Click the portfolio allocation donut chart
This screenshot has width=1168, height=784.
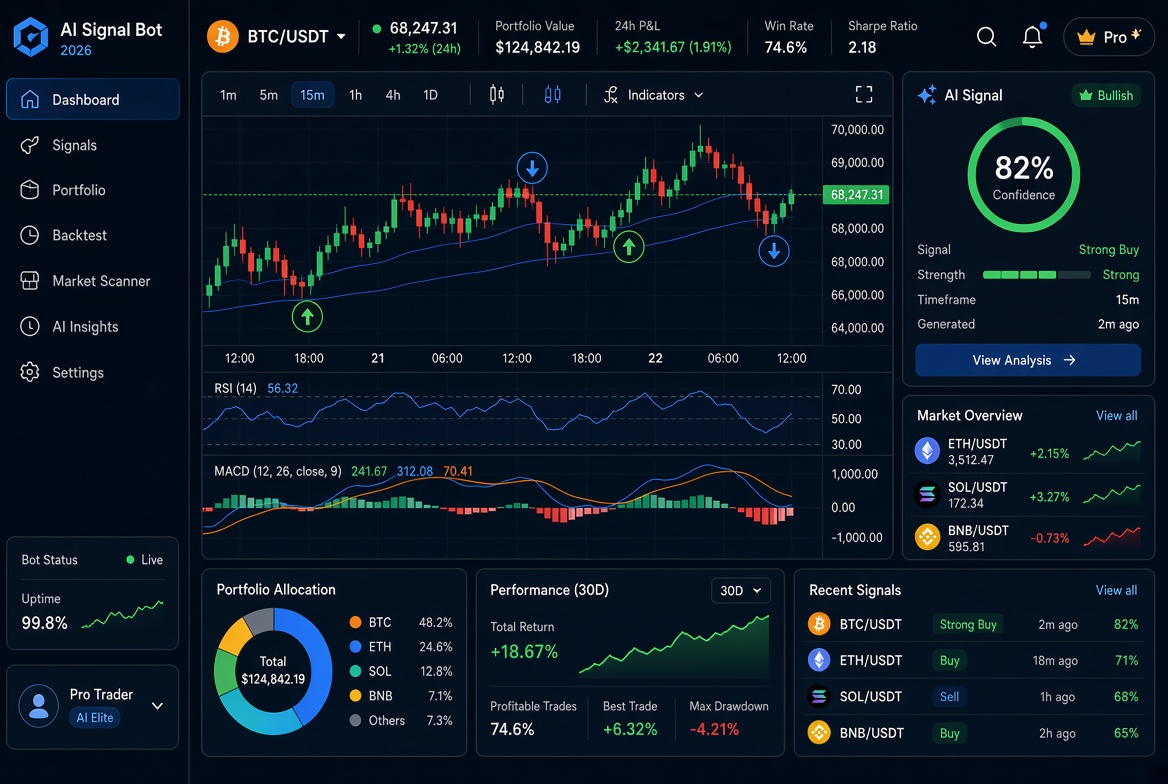pos(273,671)
